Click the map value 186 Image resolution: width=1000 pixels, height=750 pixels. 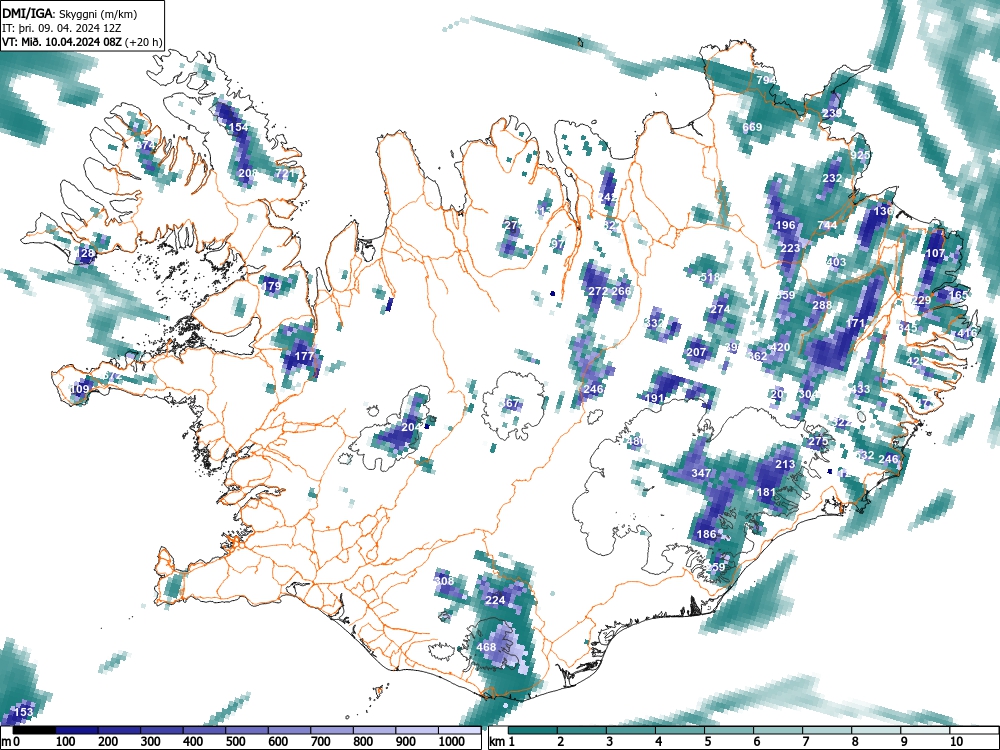coord(707,534)
